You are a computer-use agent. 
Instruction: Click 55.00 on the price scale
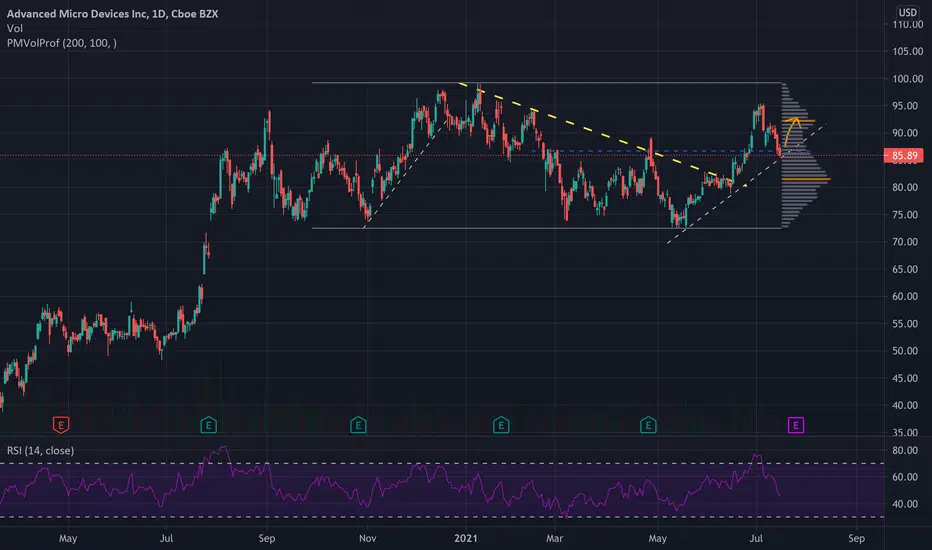click(x=907, y=324)
